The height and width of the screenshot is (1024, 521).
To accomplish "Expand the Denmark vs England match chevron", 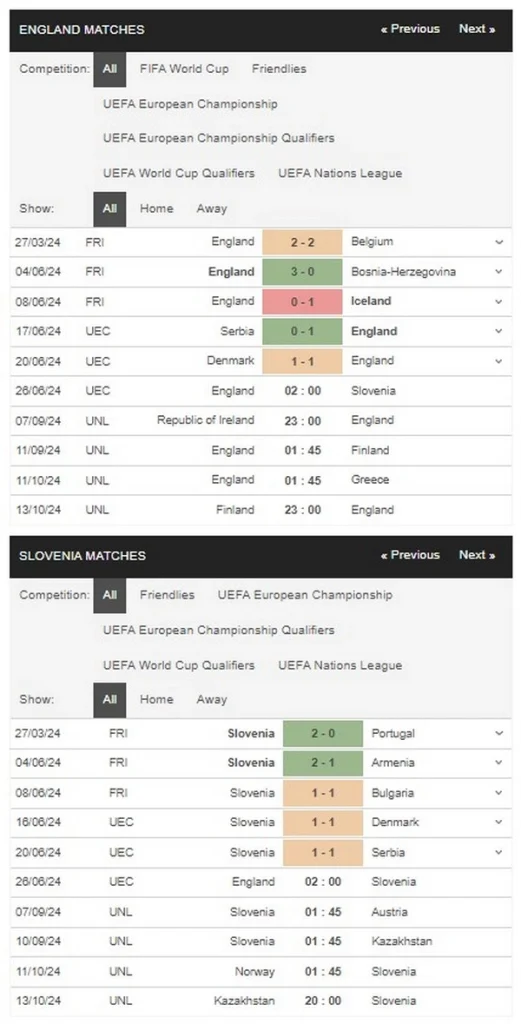I will coord(499,361).
